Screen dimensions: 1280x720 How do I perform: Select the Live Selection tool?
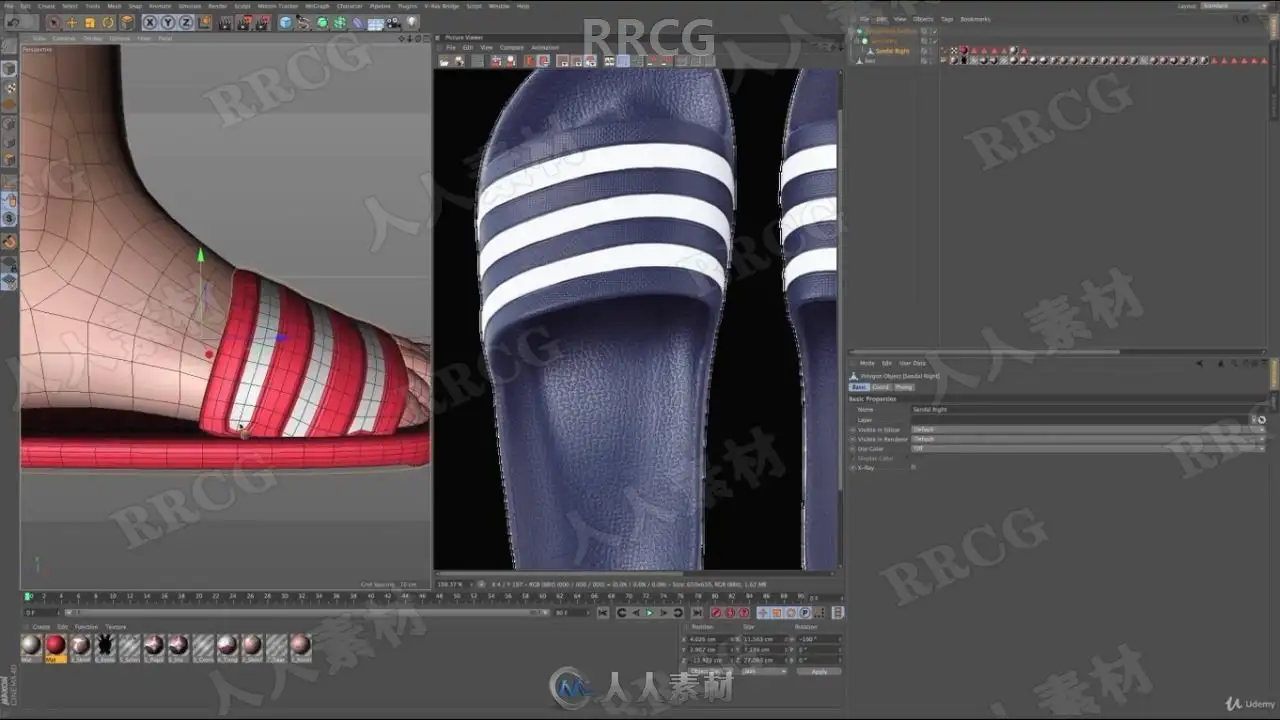coord(54,22)
